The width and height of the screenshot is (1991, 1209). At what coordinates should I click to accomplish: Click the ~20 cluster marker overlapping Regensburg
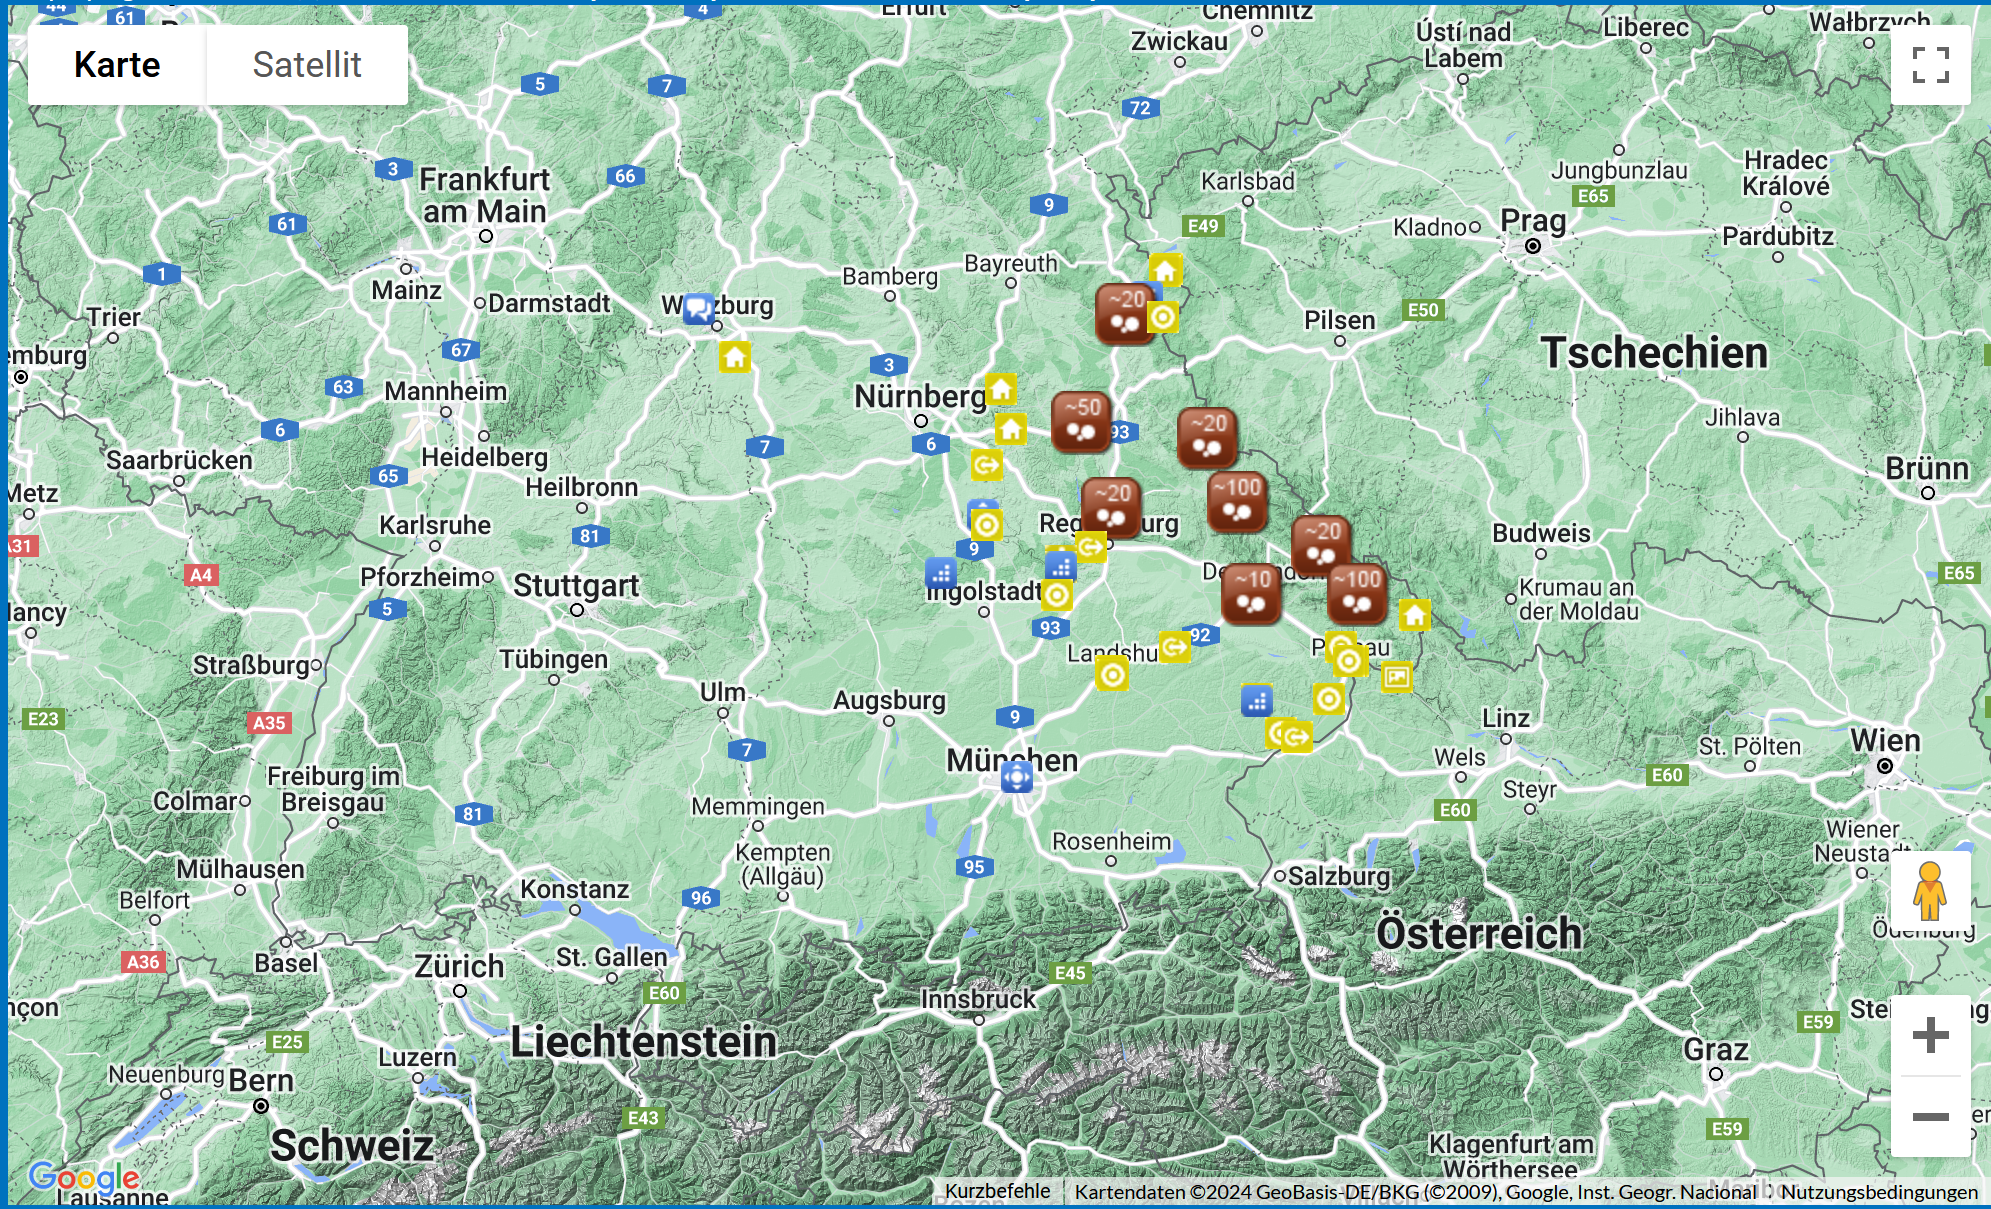point(1111,506)
